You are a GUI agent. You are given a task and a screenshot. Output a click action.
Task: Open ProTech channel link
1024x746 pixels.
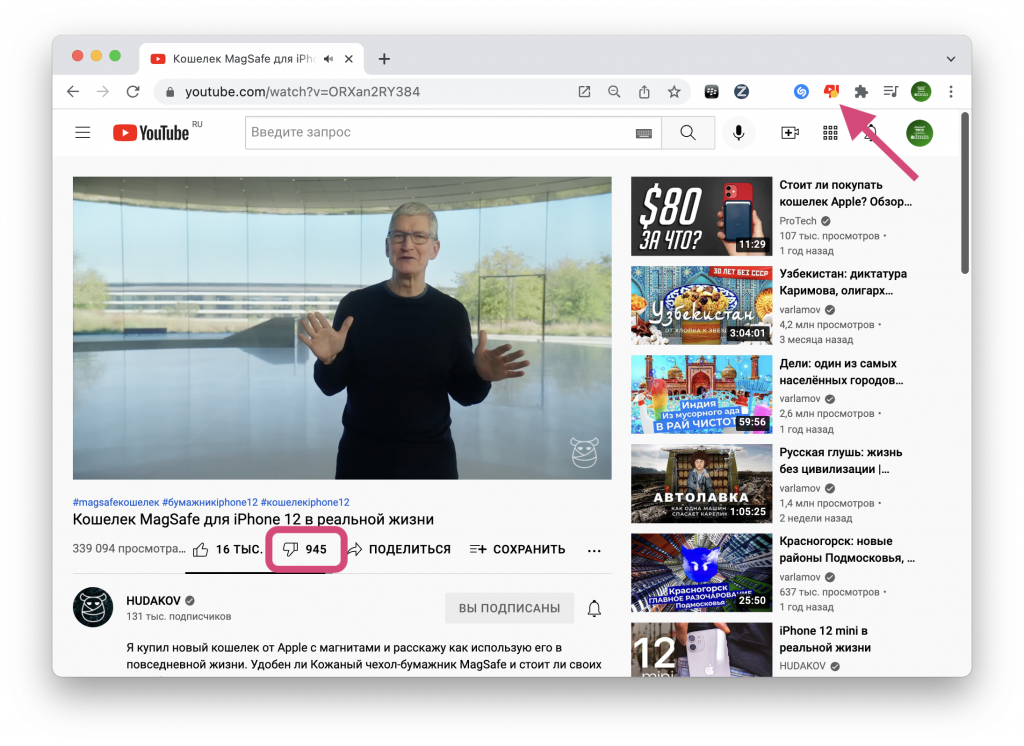[x=798, y=221]
